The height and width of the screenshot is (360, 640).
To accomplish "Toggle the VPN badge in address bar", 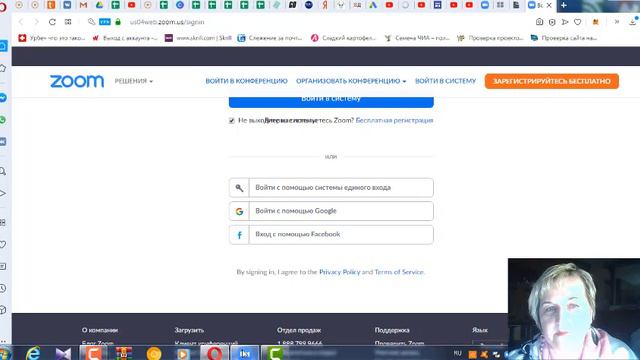I will pos(104,22).
